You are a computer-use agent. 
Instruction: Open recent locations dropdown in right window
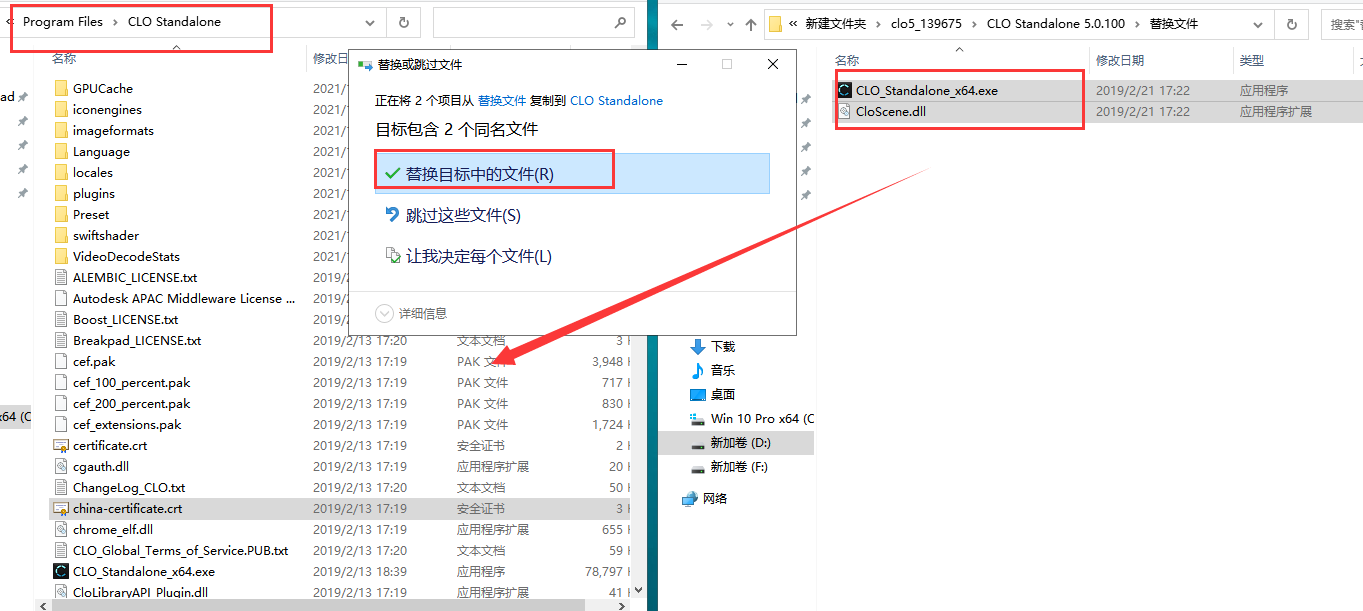pyautogui.click(x=730, y=25)
